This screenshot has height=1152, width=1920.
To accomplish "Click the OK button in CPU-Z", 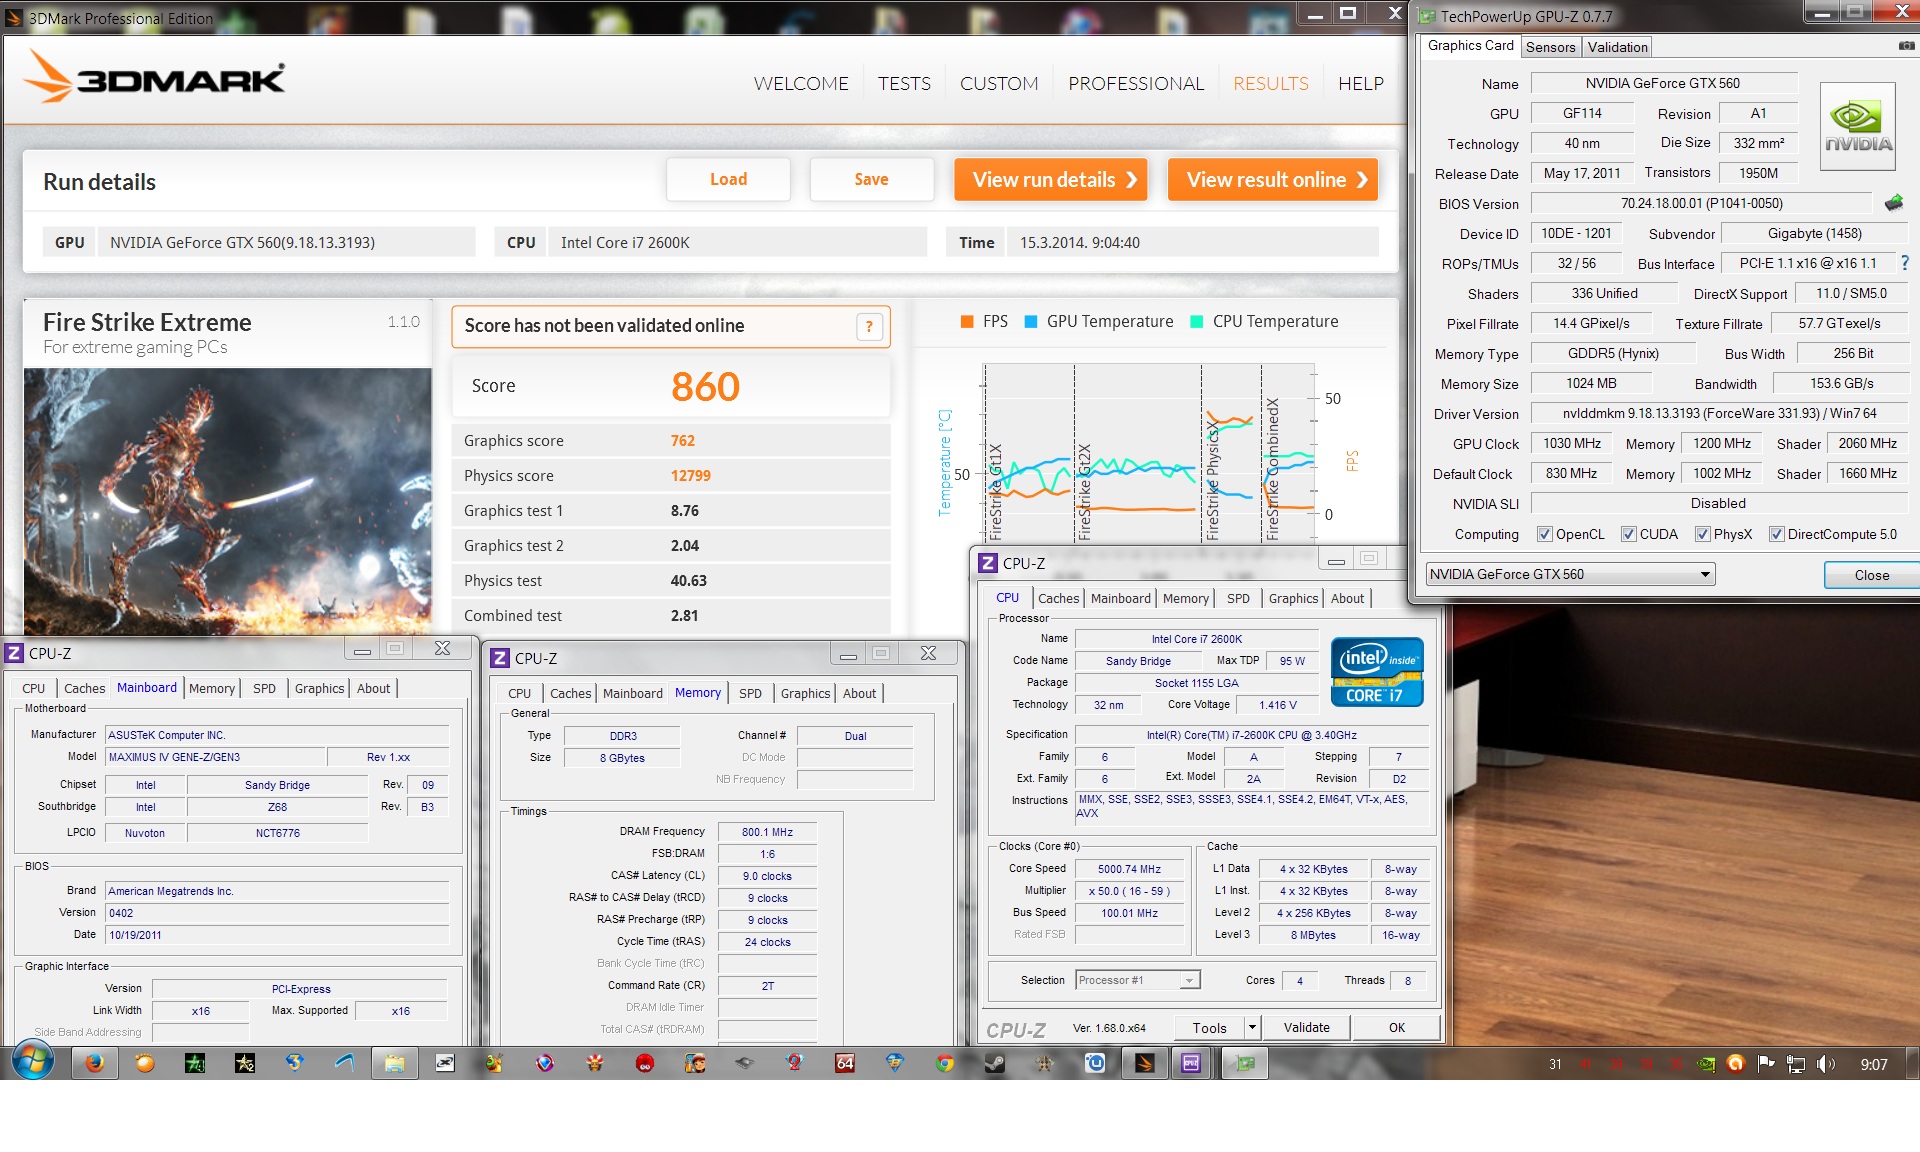I will (x=1396, y=1027).
